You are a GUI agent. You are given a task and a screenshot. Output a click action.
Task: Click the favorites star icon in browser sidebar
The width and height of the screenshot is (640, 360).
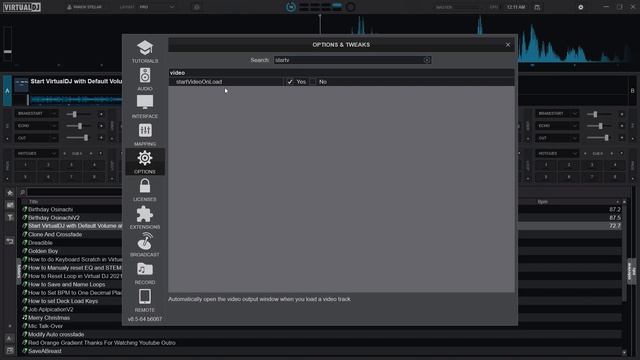point(10,193)
